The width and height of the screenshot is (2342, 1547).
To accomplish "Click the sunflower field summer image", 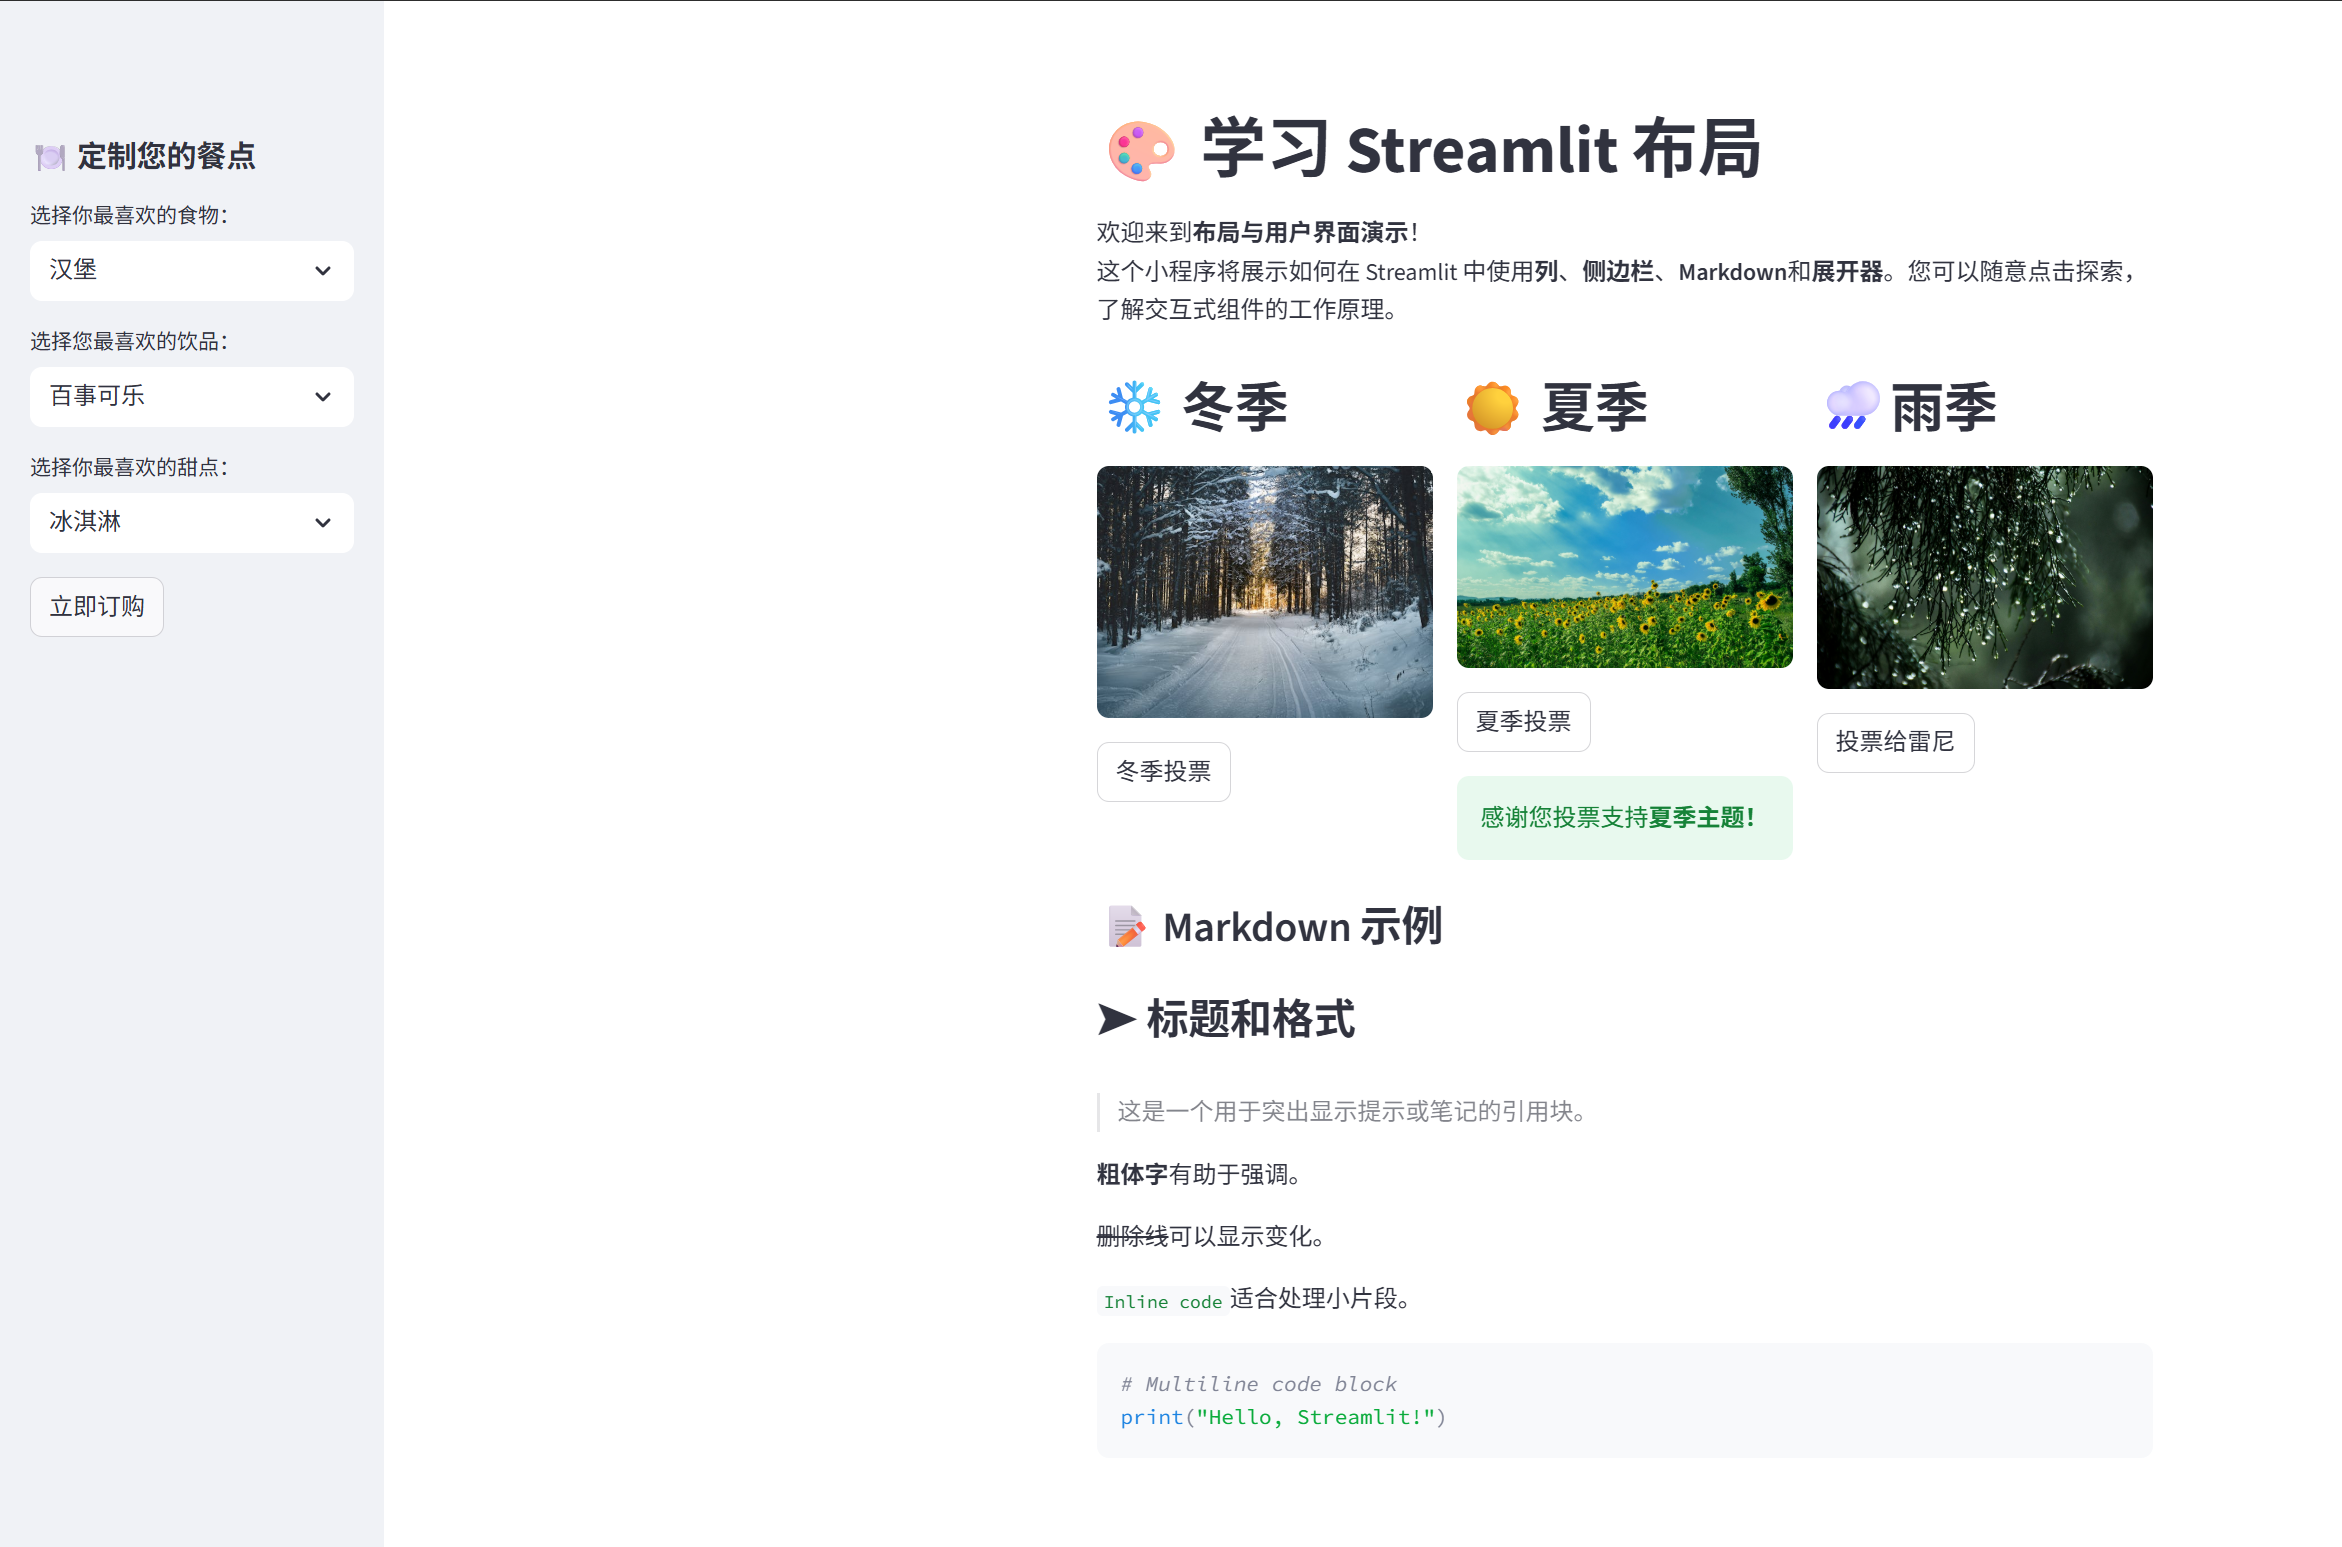I will (1624, 567).
